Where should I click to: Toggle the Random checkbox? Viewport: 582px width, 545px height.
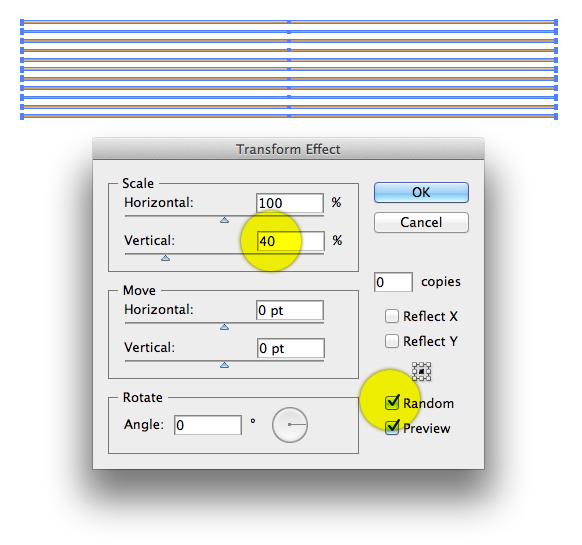(392, 403)
